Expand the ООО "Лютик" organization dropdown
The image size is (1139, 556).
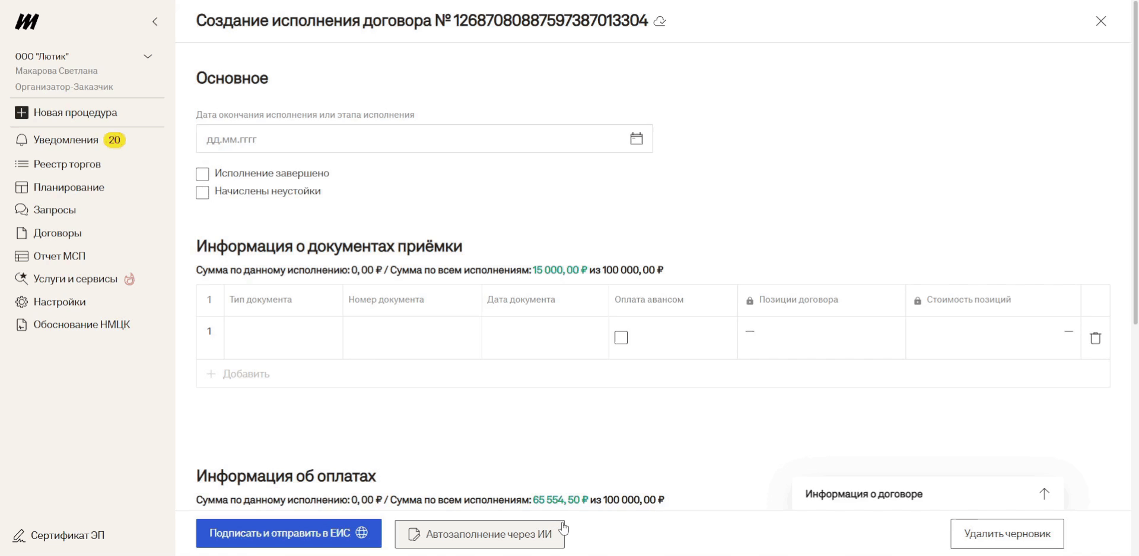point(148,57)
